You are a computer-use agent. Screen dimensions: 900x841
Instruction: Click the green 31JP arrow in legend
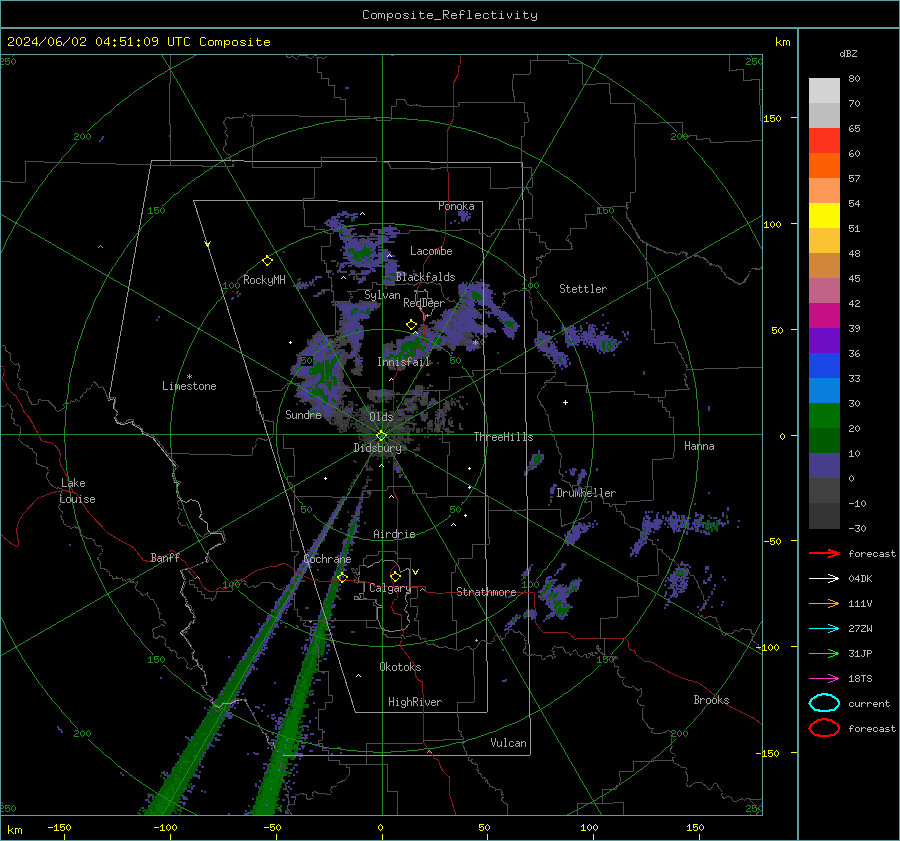[x=824, y=653]
